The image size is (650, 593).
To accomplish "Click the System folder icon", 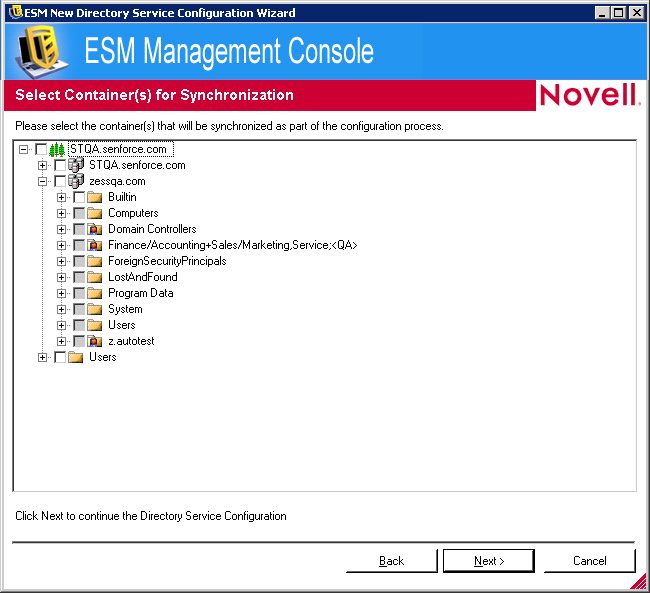I will tap(95, 309).
